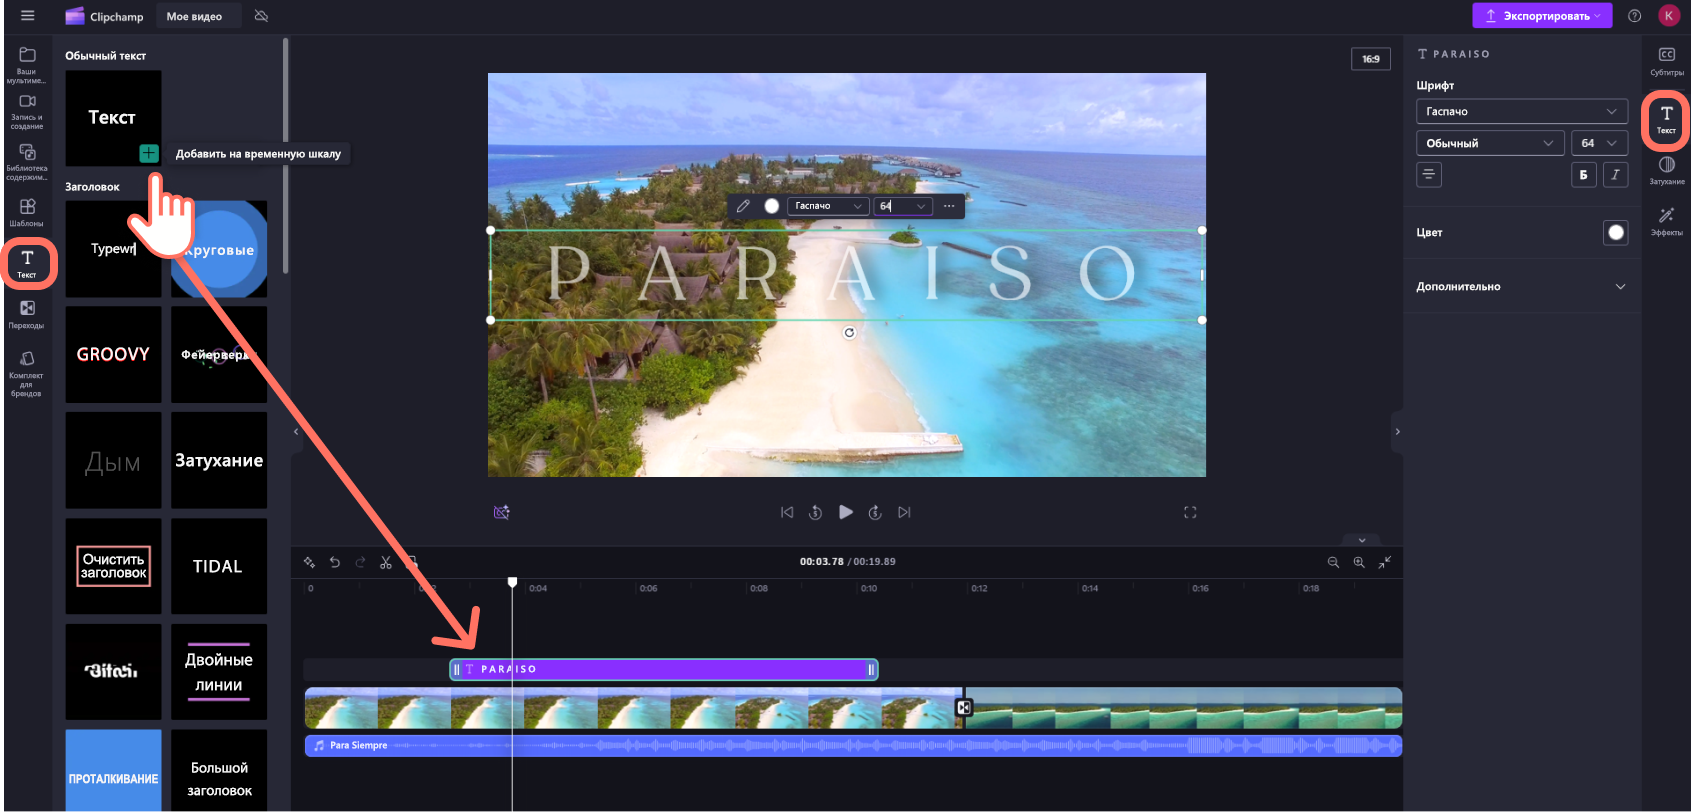Skip to the start of video
This screenshot has height=812, width=1691.
(787, 512)
